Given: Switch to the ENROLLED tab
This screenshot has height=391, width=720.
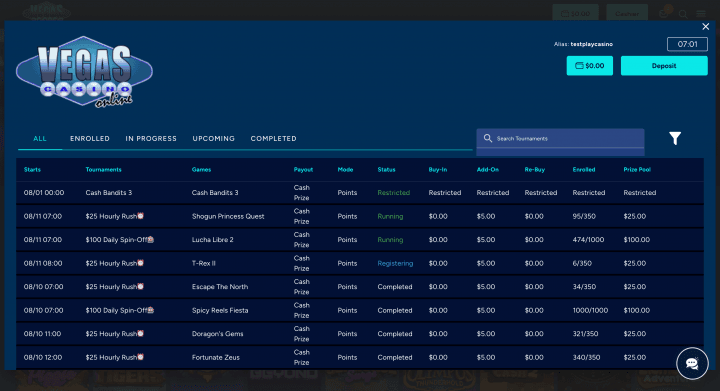Looking at the screenshot, I should (90, 139).
